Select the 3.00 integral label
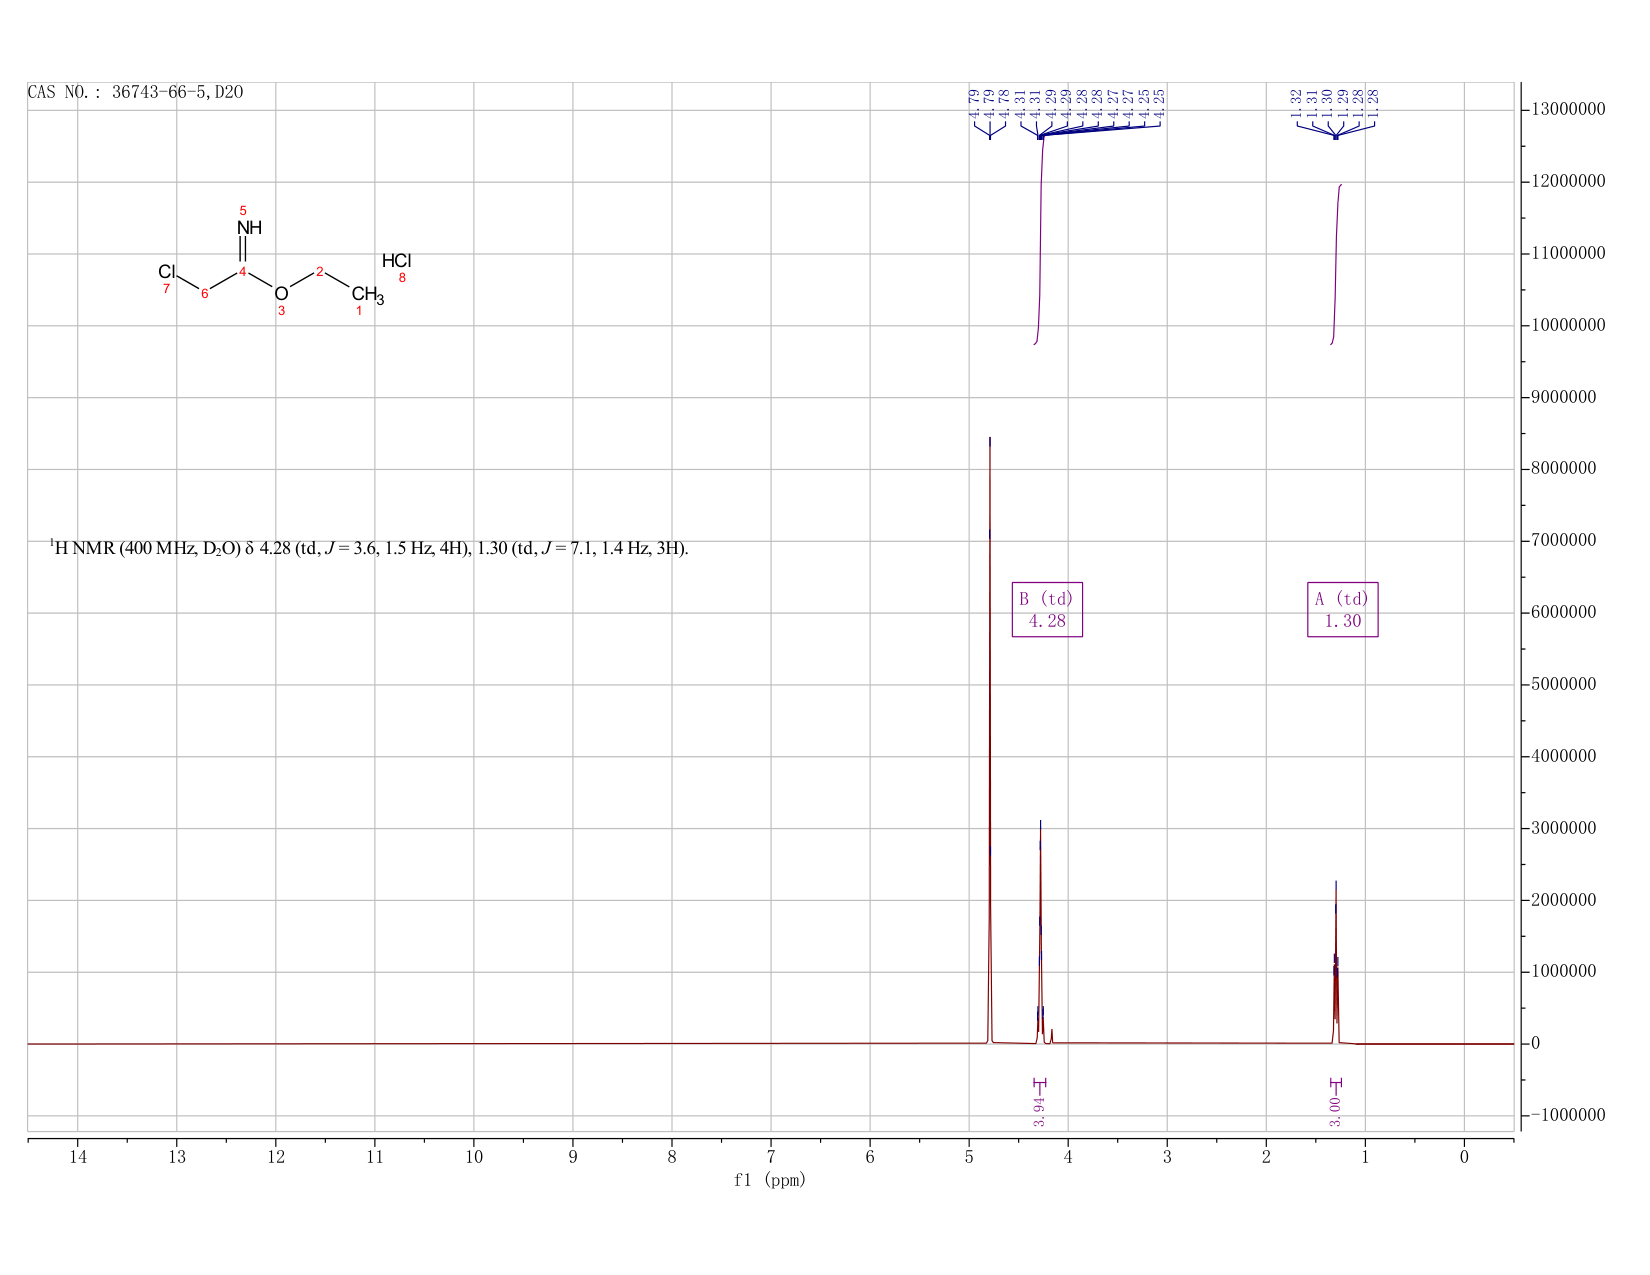This screenshot has width=1650, height=1275. point(1335,1111)
